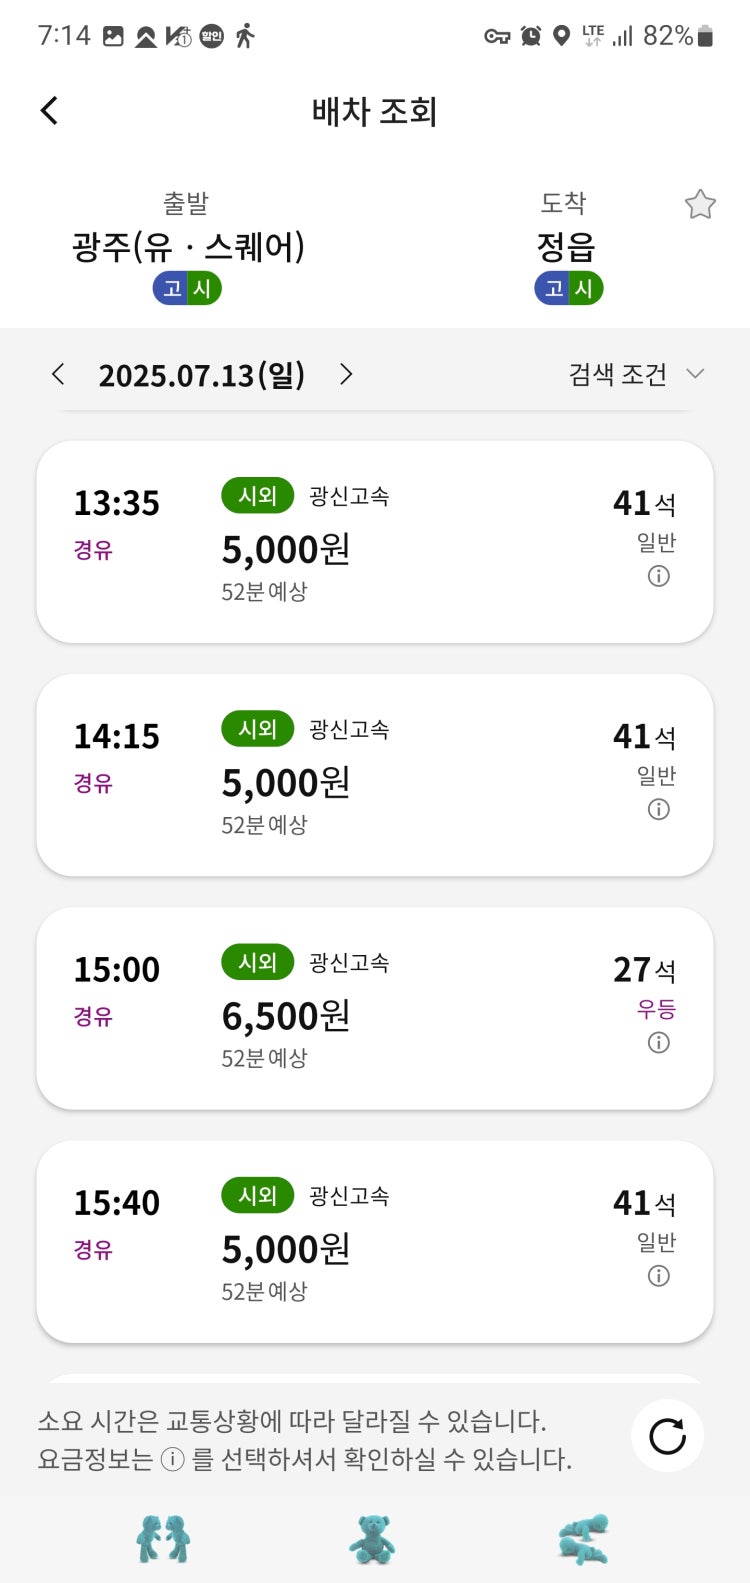
Task: Change arrival terminal 정읍
Action: [566, 246]
